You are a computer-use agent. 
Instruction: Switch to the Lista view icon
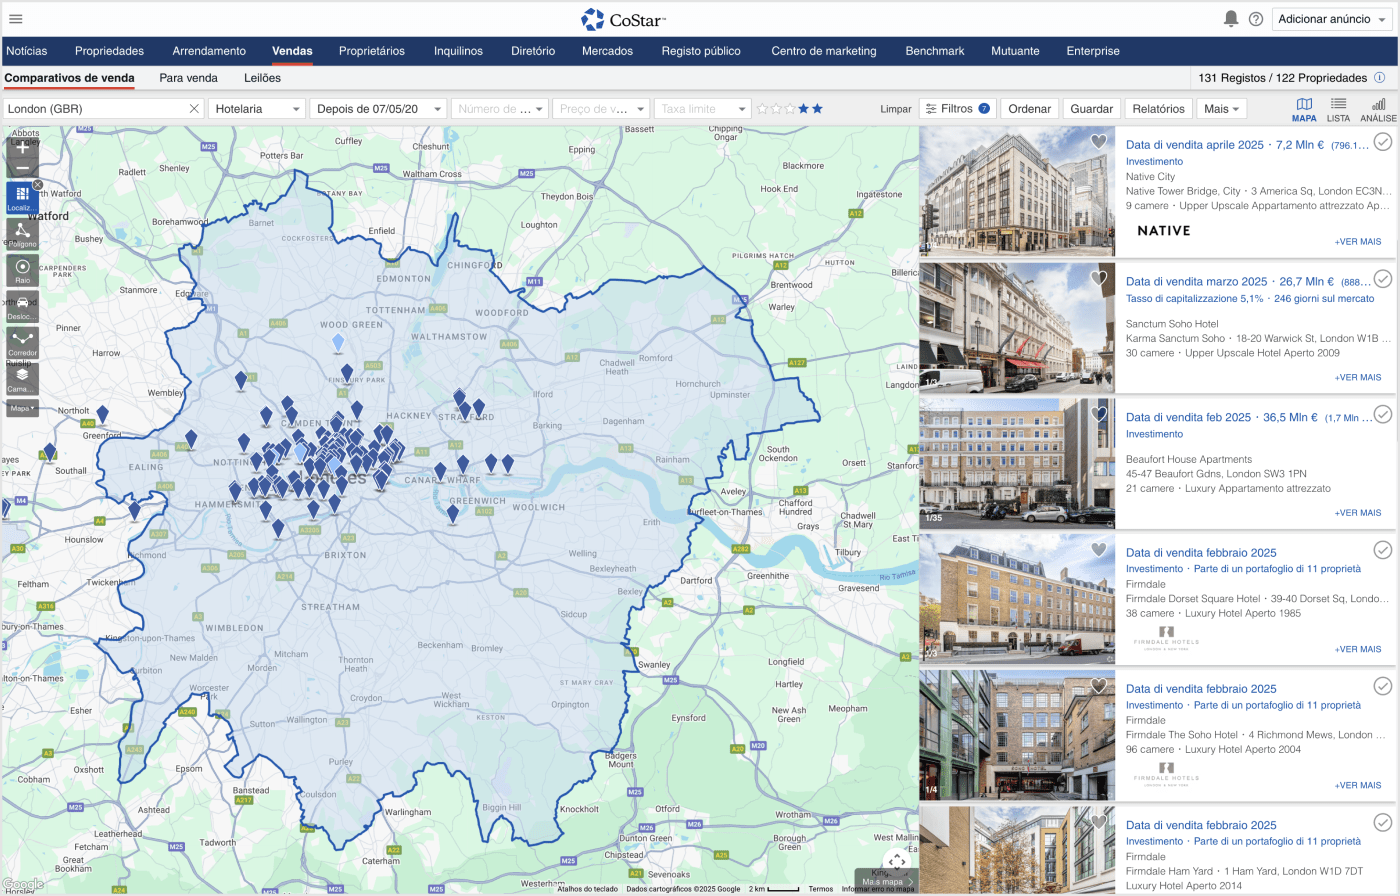(1338, 109)
